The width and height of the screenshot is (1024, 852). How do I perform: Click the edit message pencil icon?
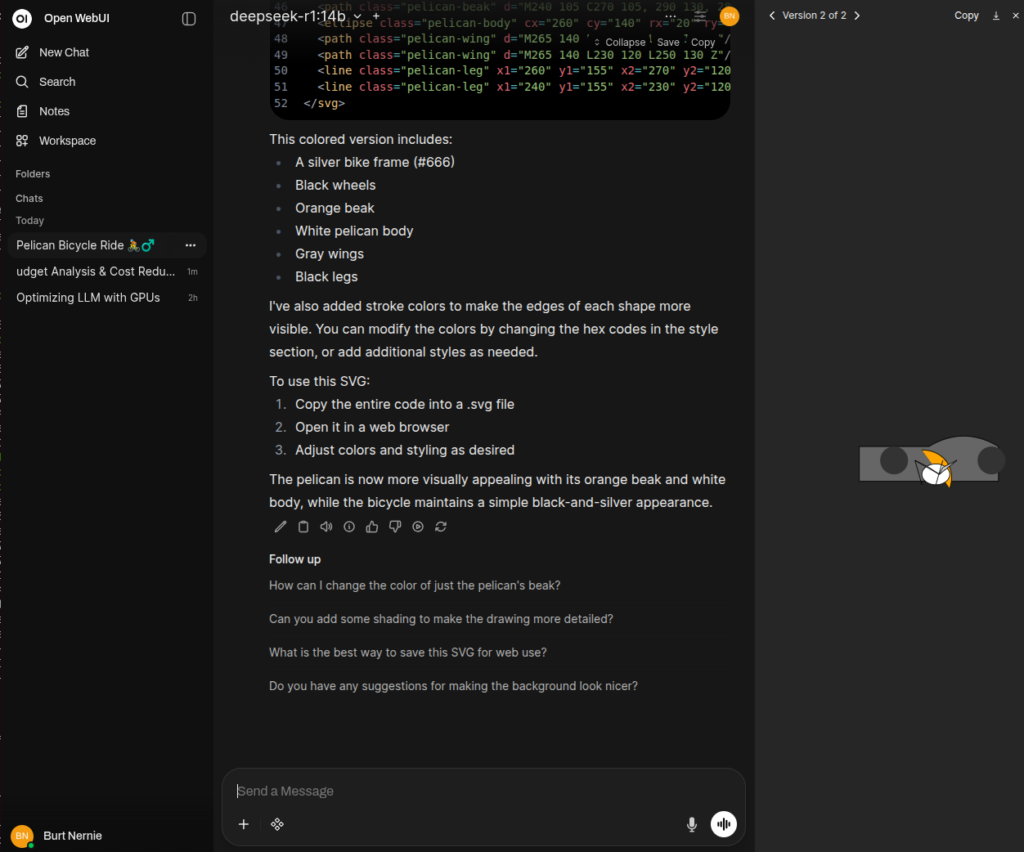tap(280, 527)
